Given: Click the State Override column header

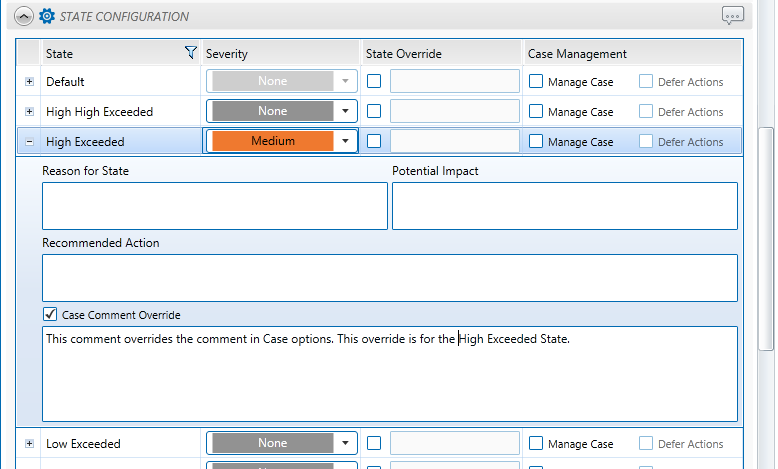Looking at the screenshot, I should 442,53.
